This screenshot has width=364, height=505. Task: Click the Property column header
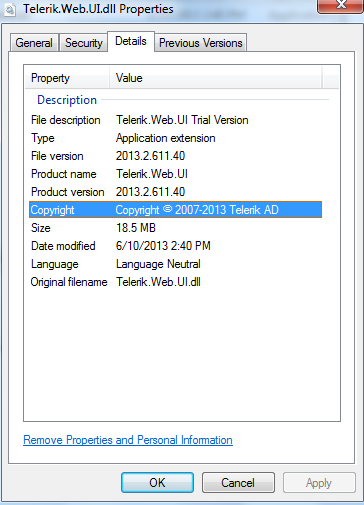[67, 78]
